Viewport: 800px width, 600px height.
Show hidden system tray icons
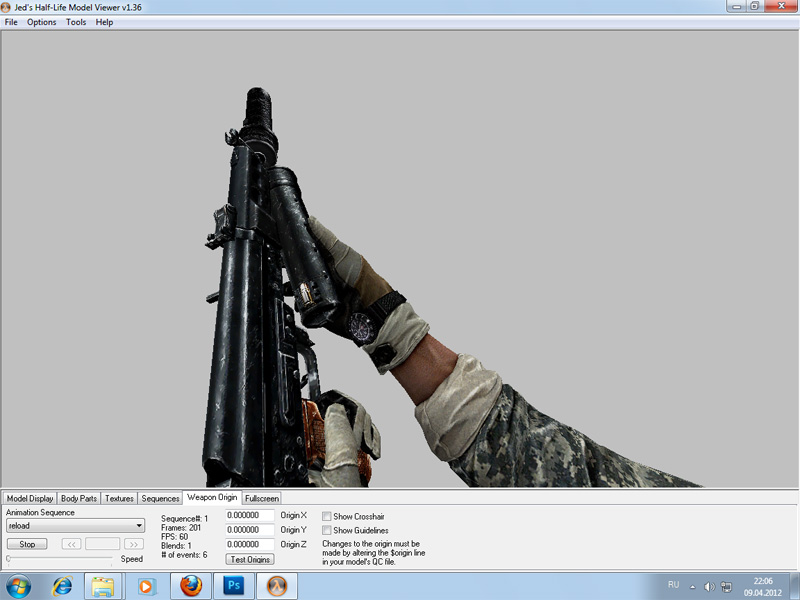pyautogui.click(x=693, y=587)
